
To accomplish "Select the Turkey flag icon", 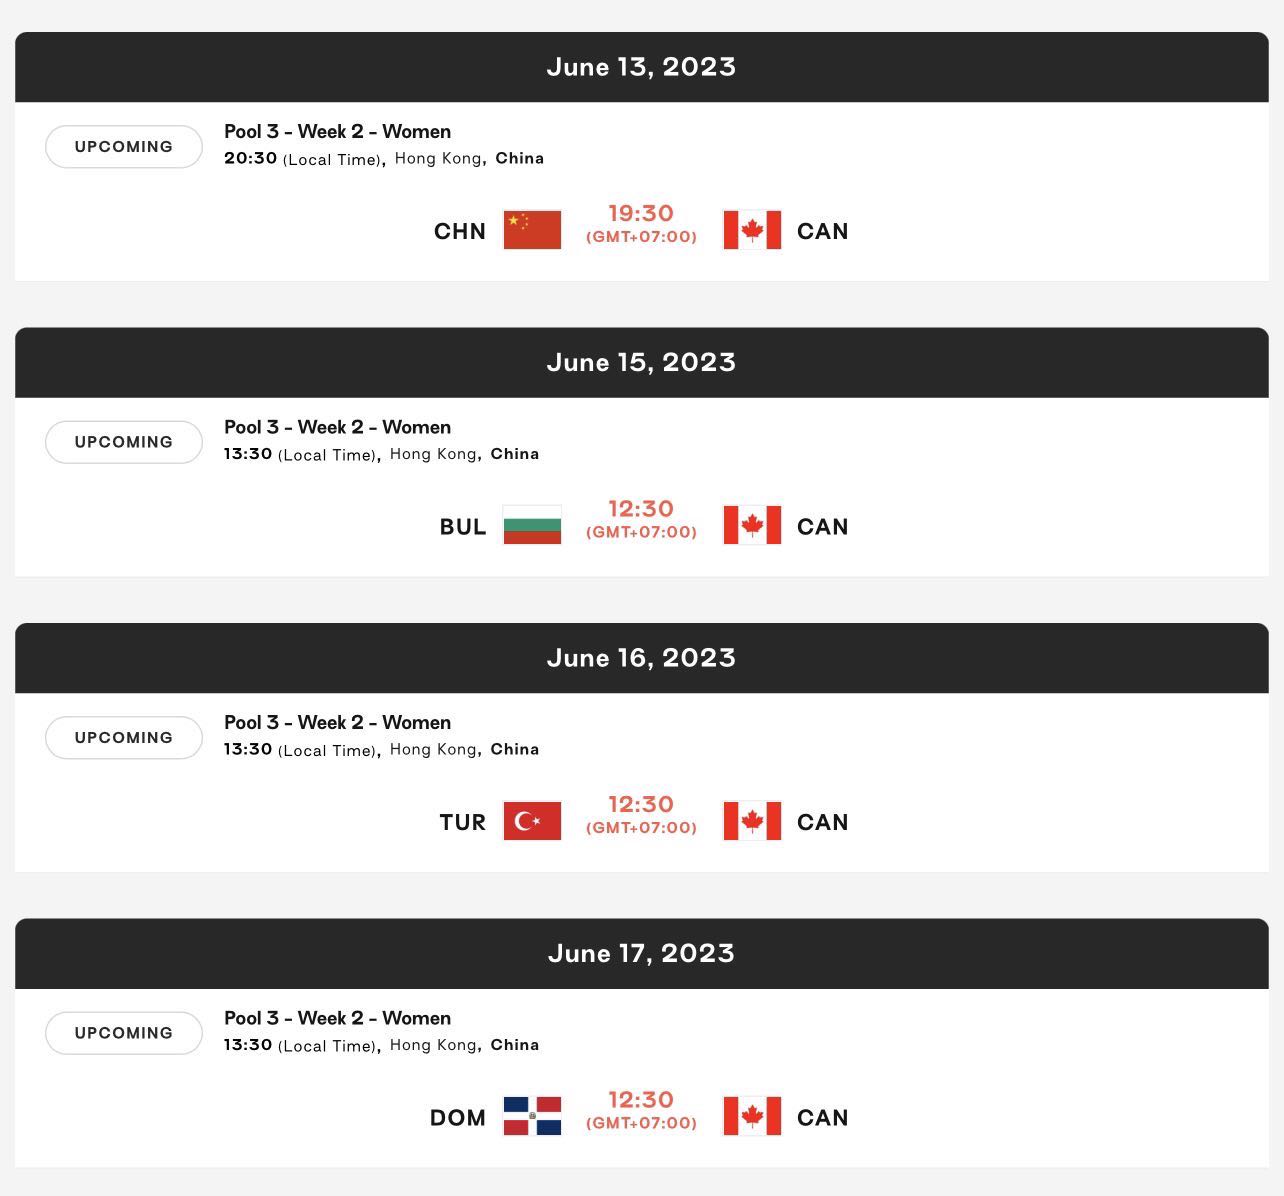I will (x=532, y=821).
